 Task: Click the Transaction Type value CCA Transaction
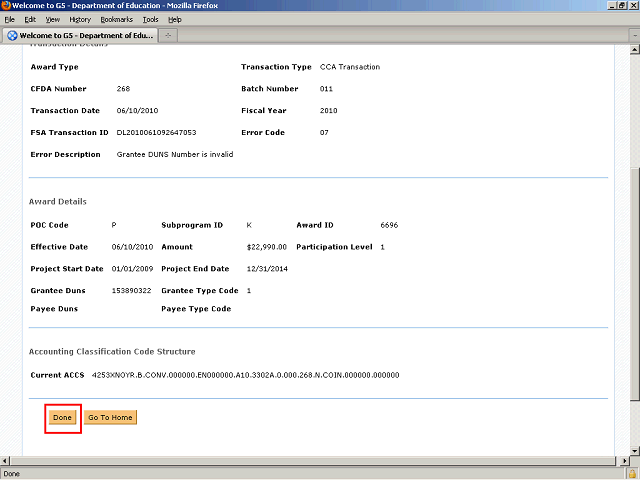point(350,67)
